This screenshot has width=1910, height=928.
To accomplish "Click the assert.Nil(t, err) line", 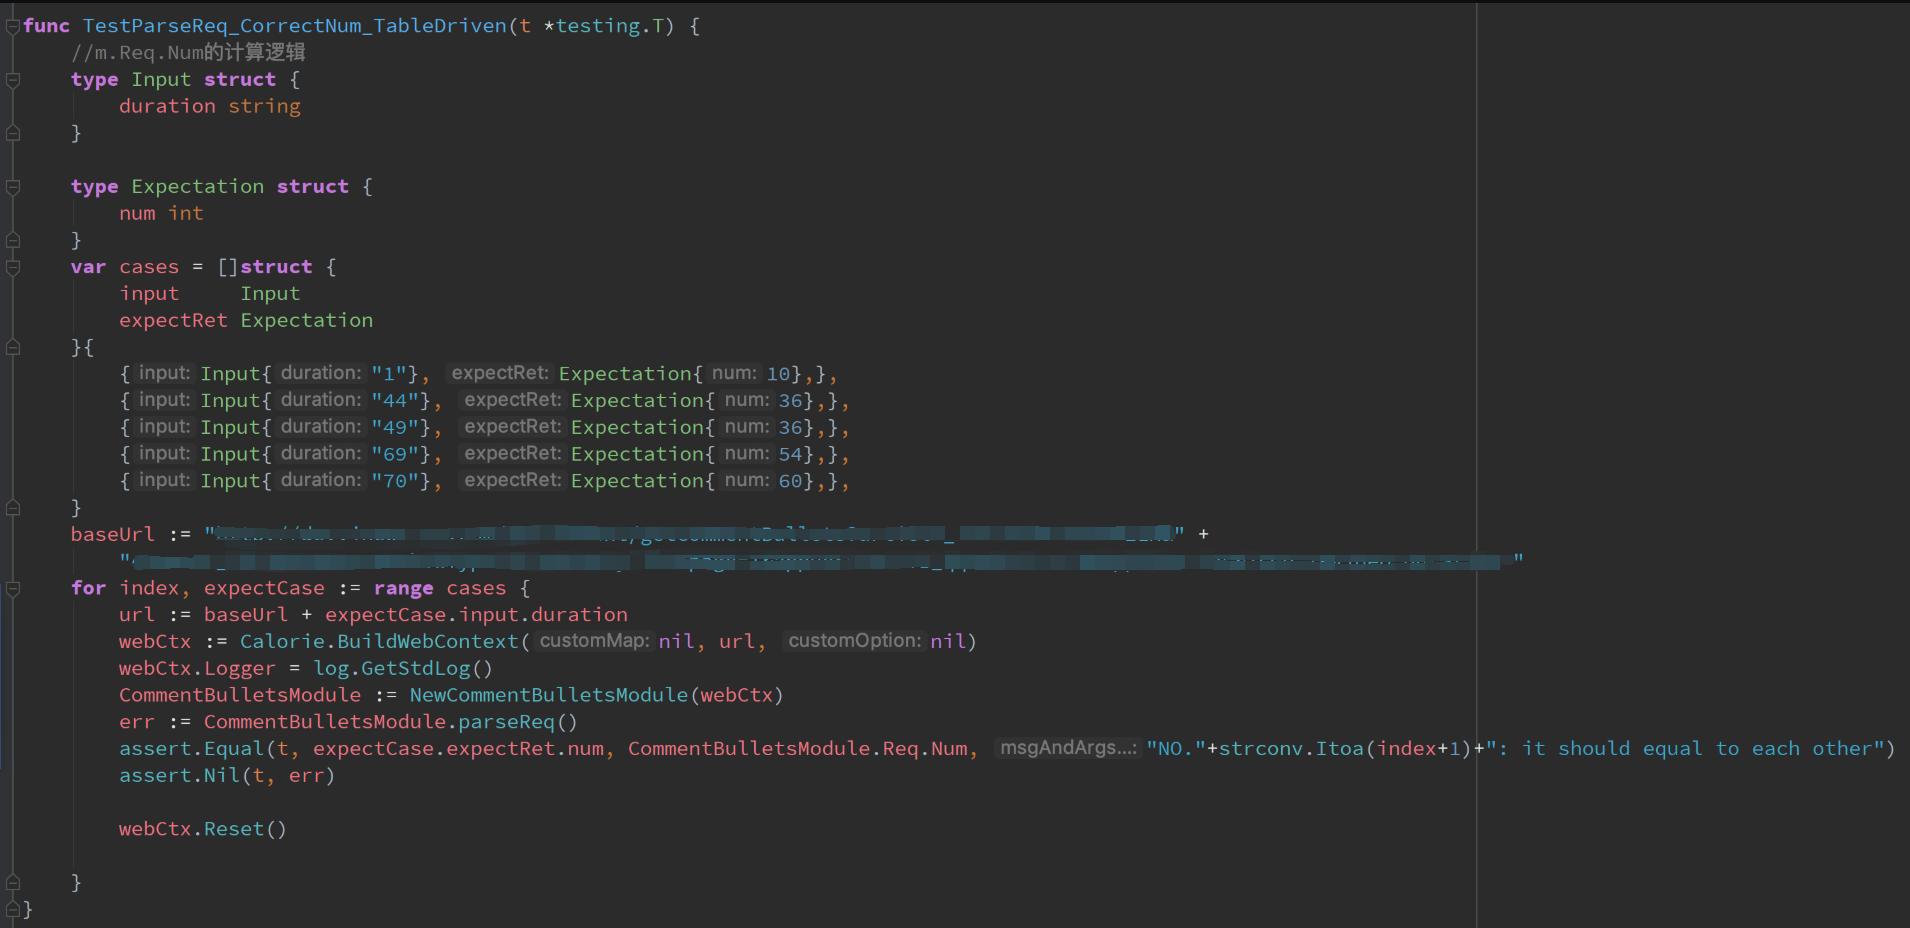I will coord(227,775).
